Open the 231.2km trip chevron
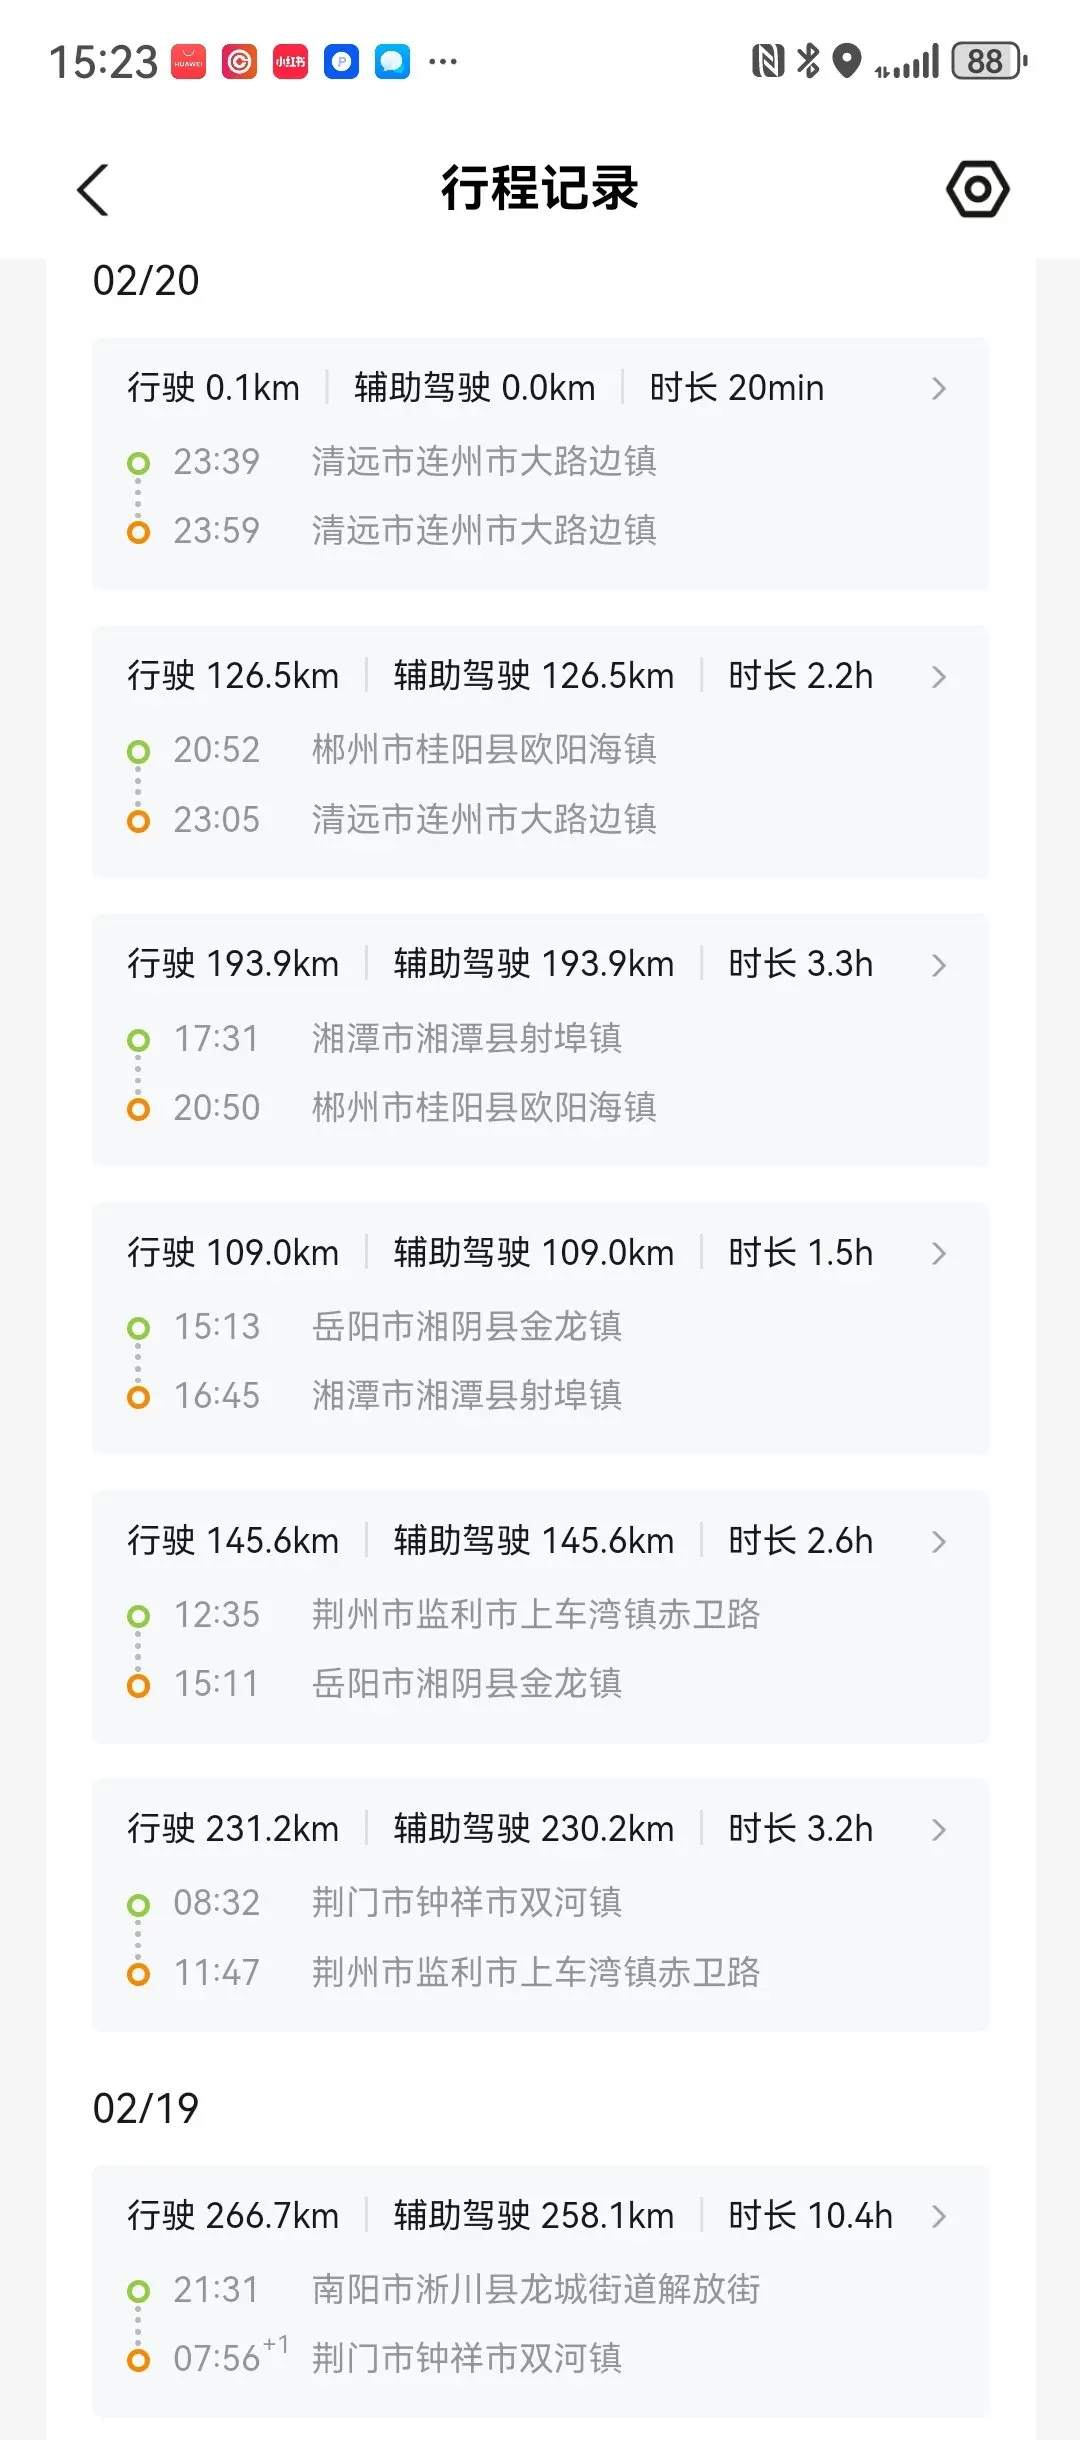This screenshot has width=1080, height=2440. (938, 1829)
